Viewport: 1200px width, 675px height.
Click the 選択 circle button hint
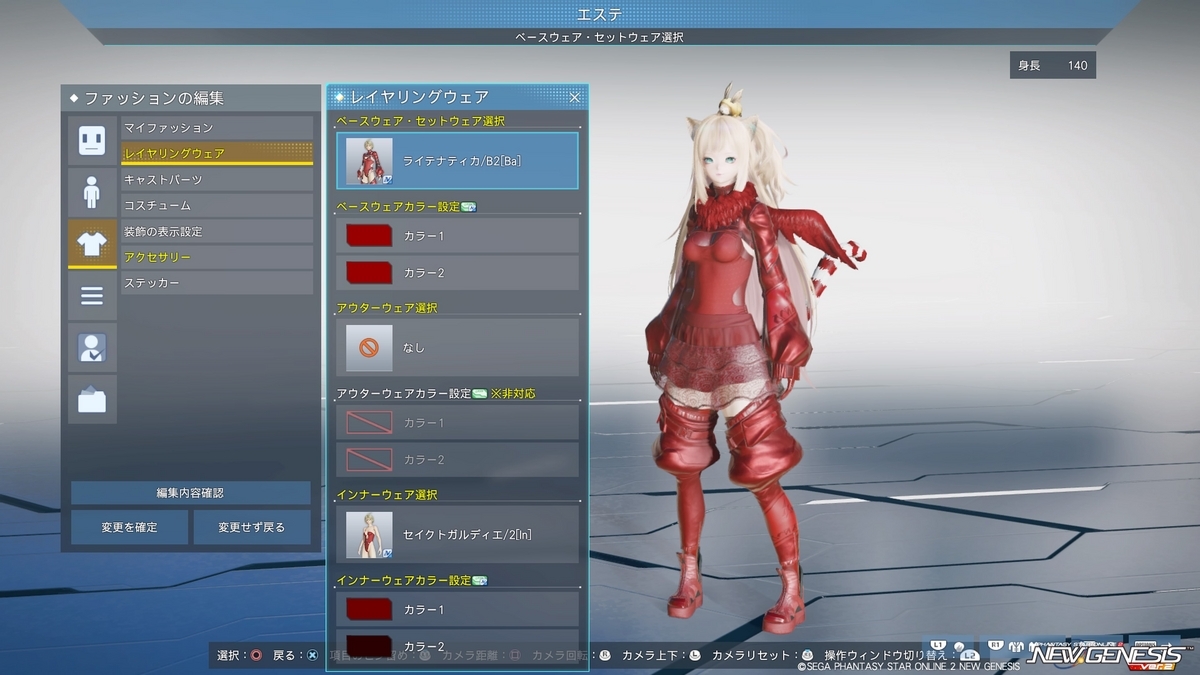coord(257,656)
